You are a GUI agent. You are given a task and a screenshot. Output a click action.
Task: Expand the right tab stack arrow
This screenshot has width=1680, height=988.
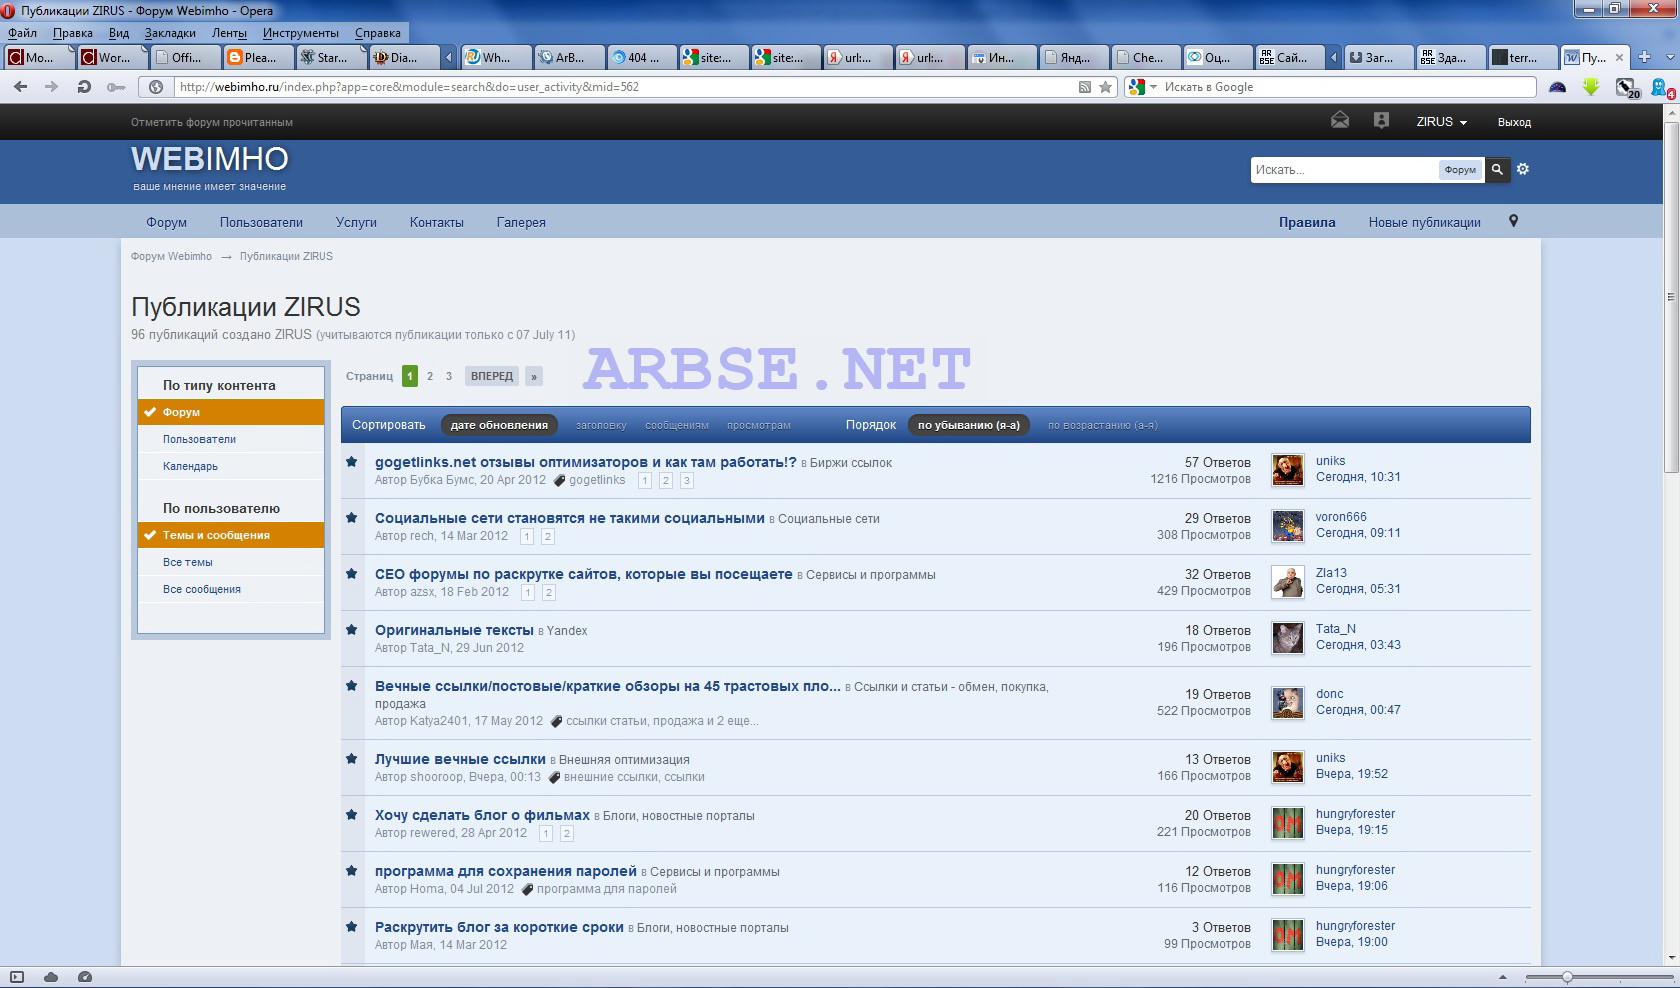1334,57
